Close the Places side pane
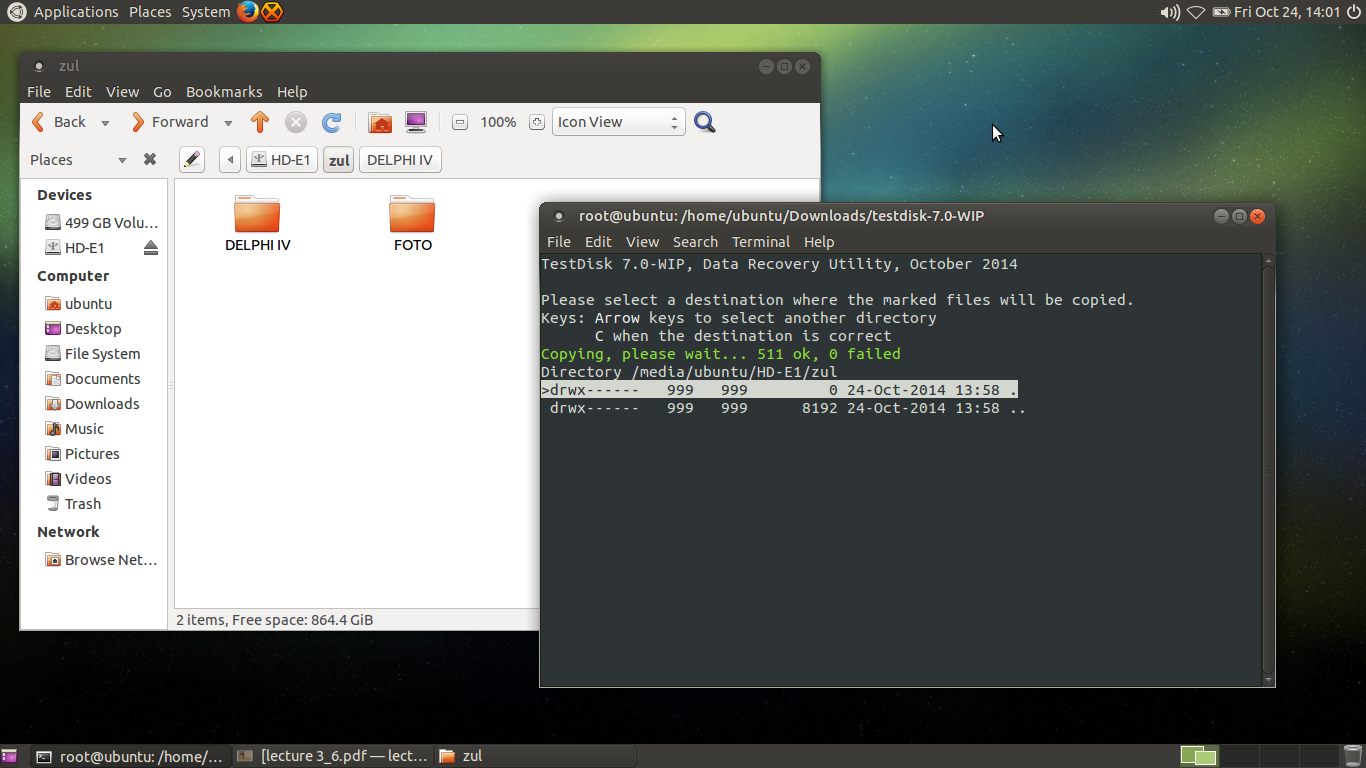 tap(150, 160)
